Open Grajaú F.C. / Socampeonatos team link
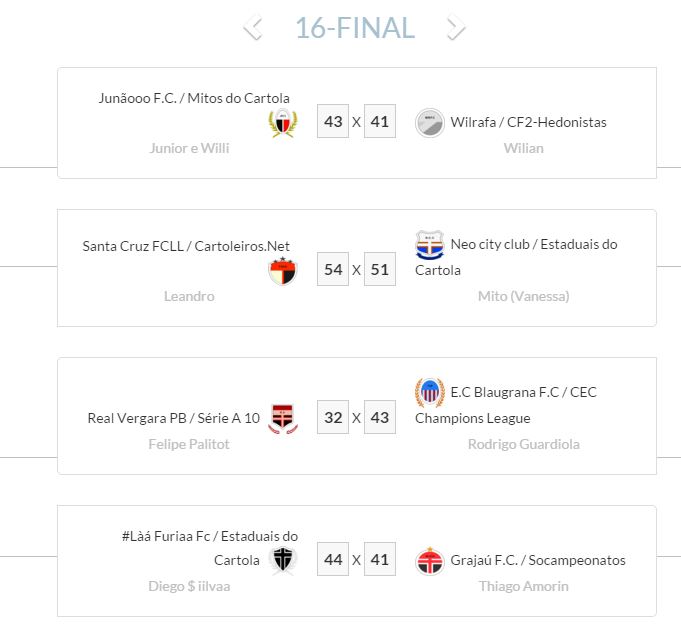Viewport: 681px width, 634px height. (x=538, y=561)
